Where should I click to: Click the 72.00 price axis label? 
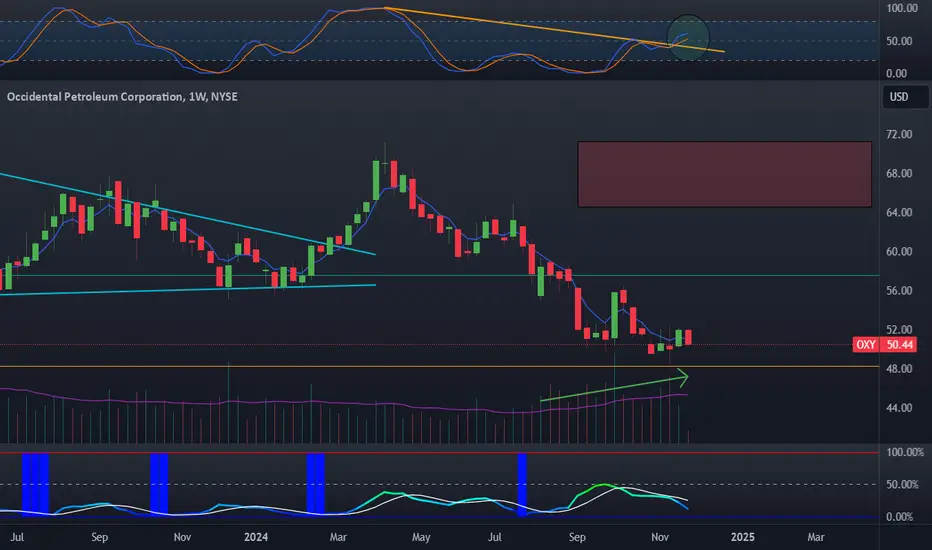[899, 134]
